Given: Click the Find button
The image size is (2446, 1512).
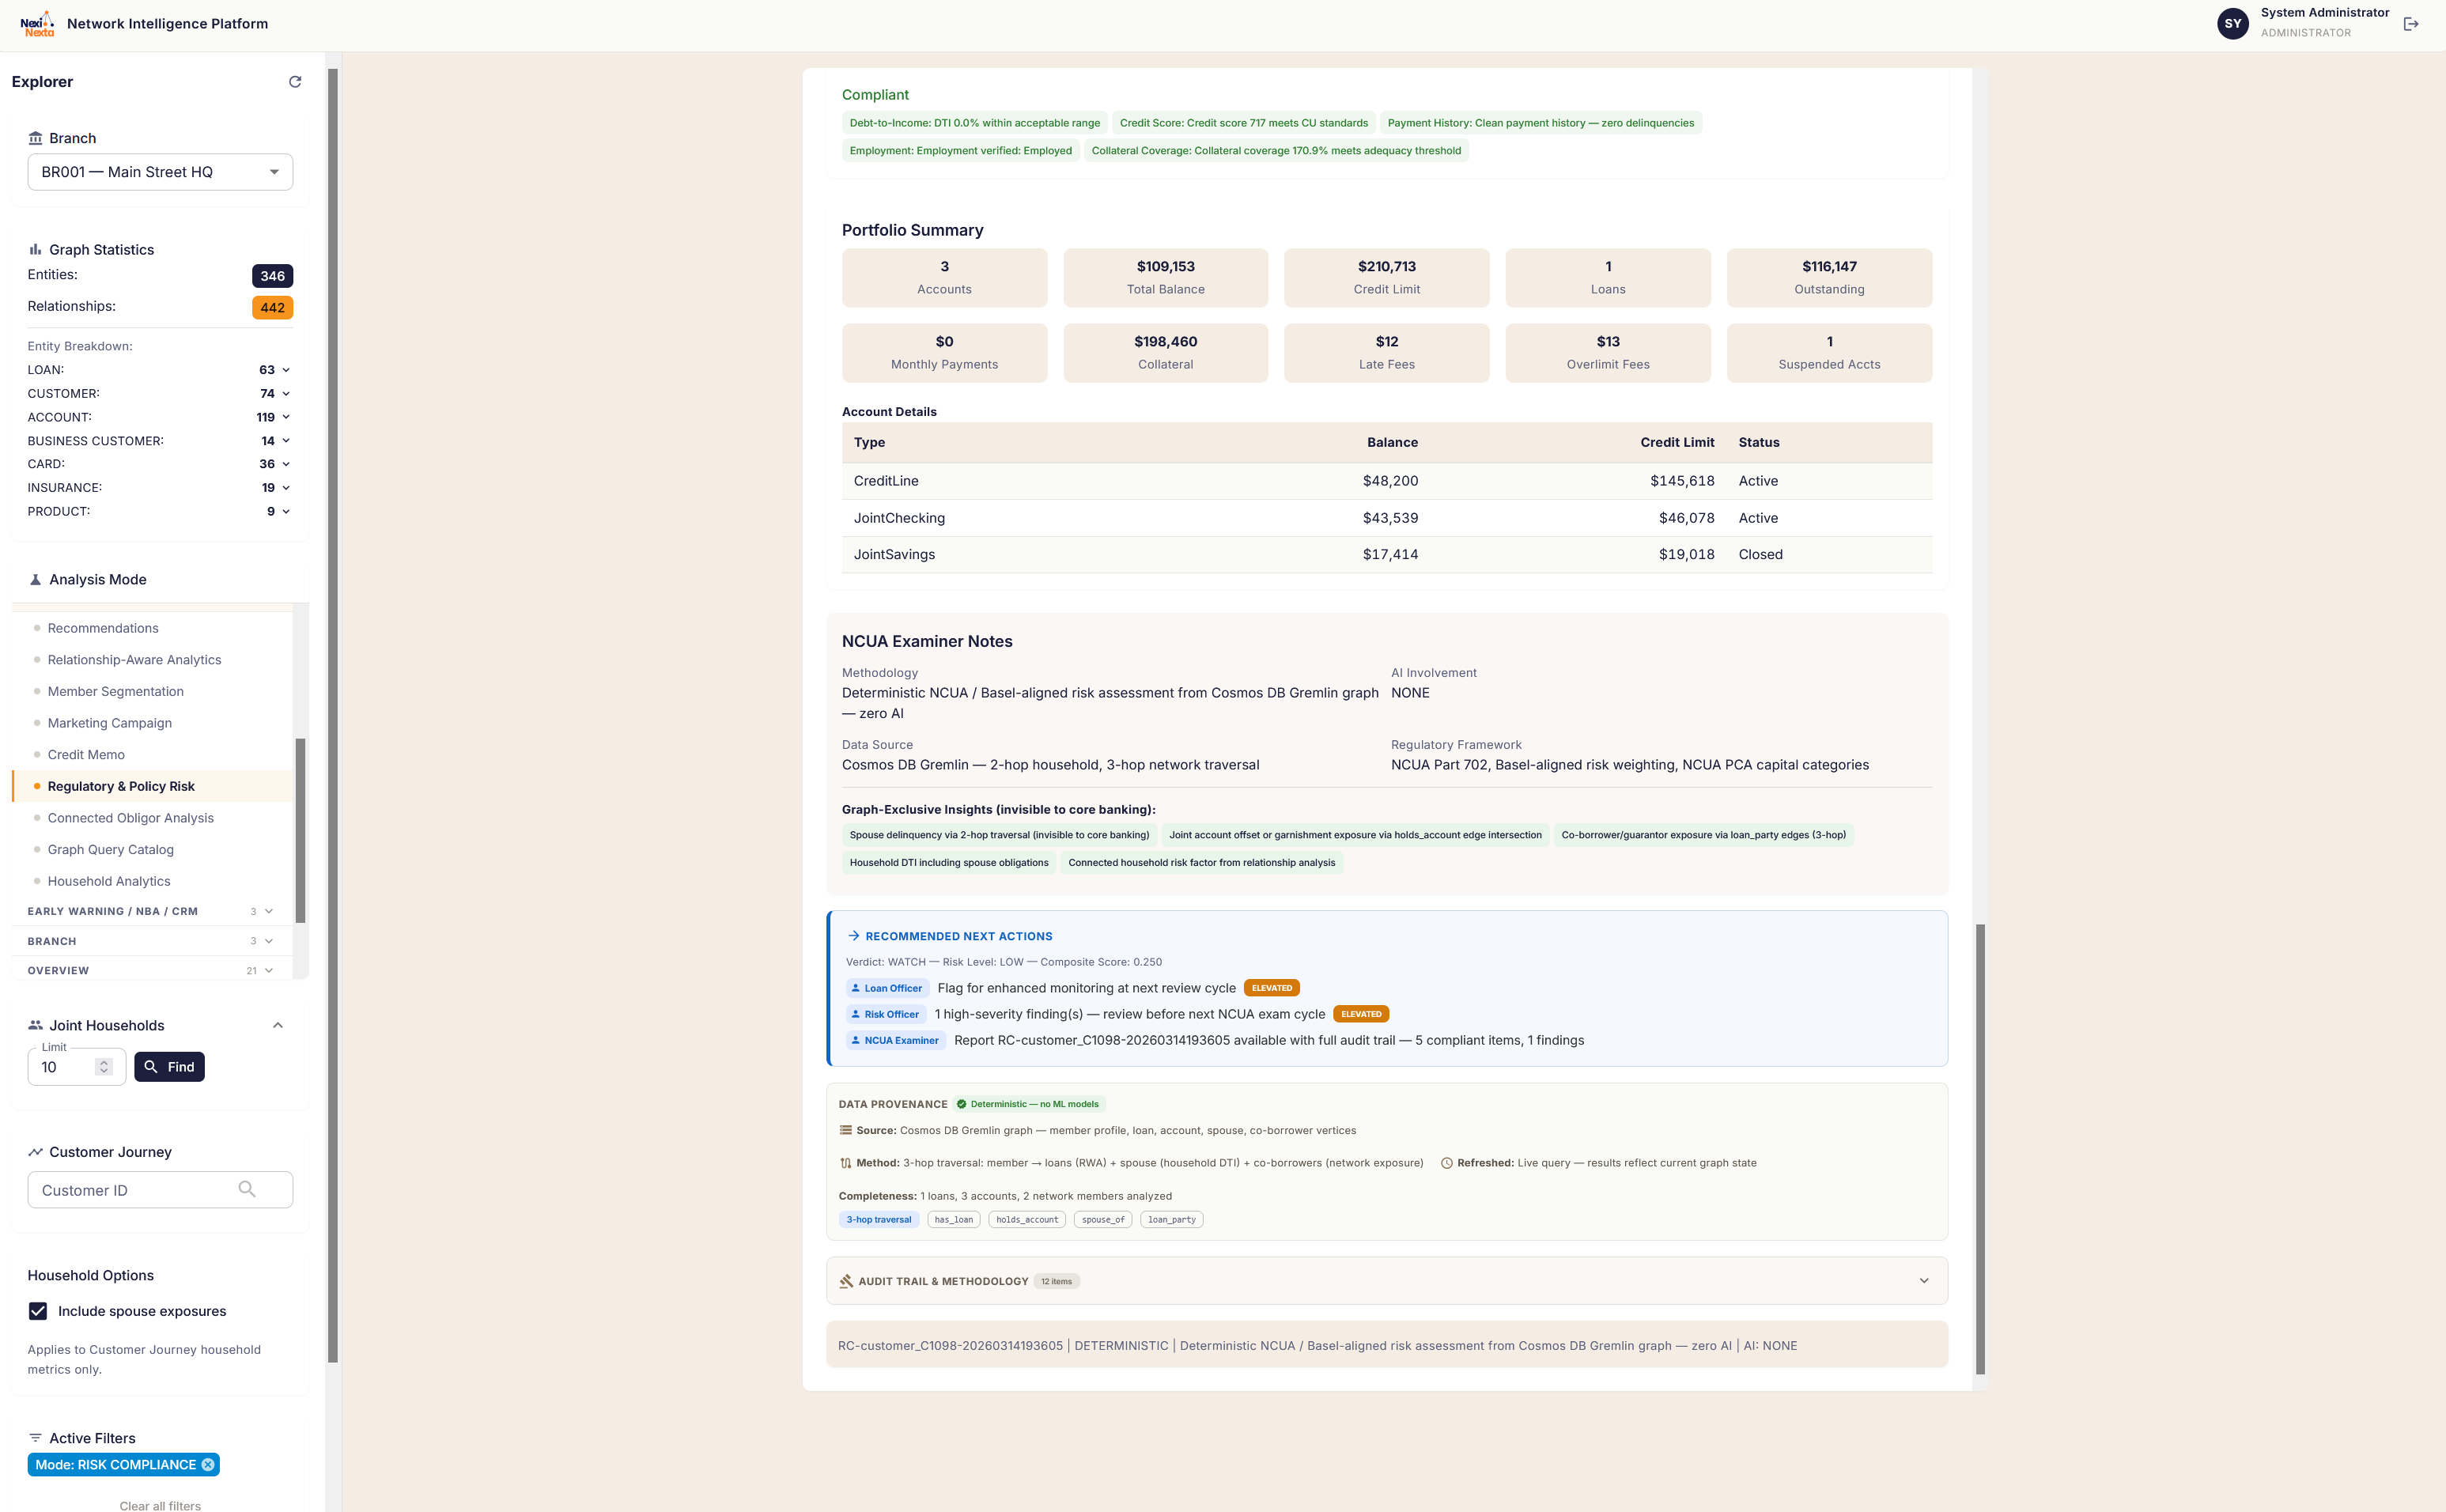Looking at the screenshot, I should 169,1066.
